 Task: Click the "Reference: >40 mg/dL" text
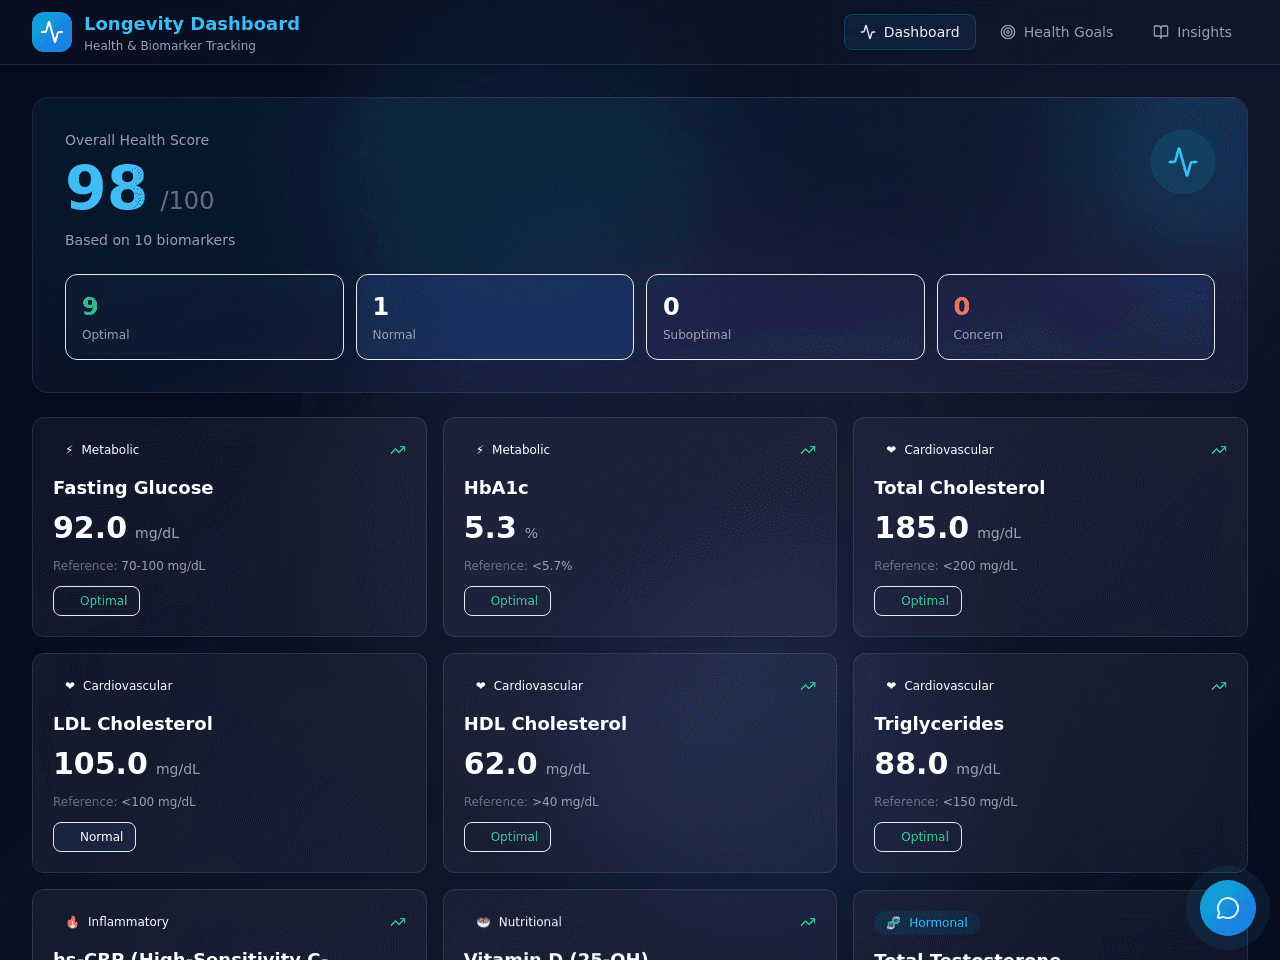point(531,802)
